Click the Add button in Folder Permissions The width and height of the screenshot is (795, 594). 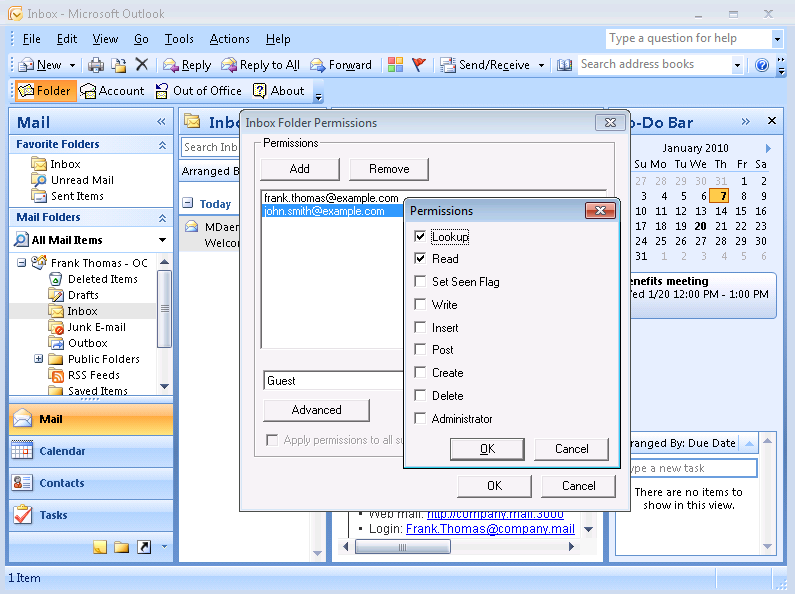point(300,169)
